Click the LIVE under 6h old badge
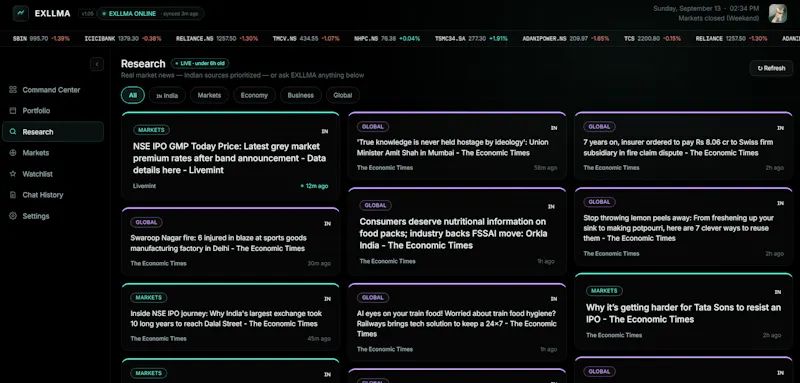 200,64
